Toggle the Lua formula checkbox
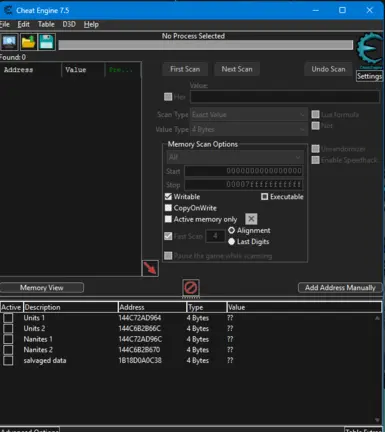The height and width of the screenshot is (432, 385). tap(315, 114)
